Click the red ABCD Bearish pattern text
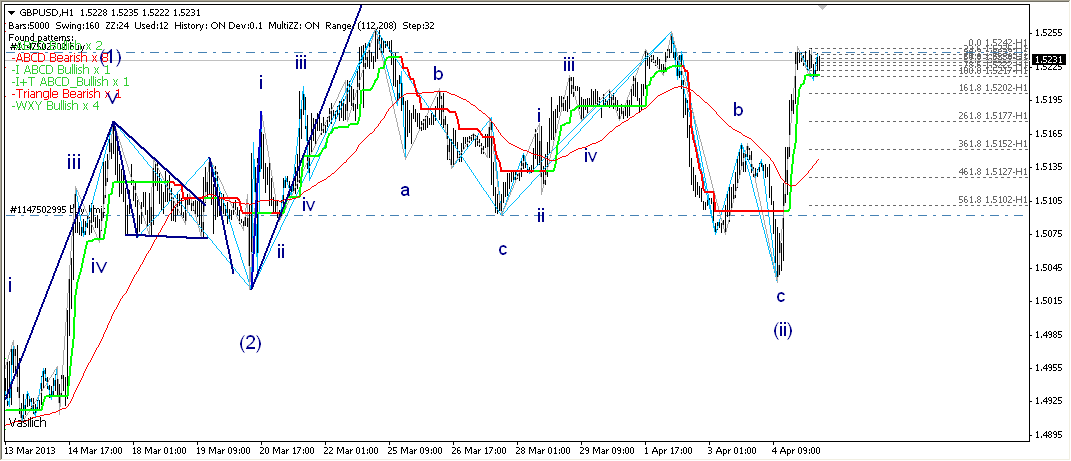This screenshot has height=461, width=1071. click(58, 57)
